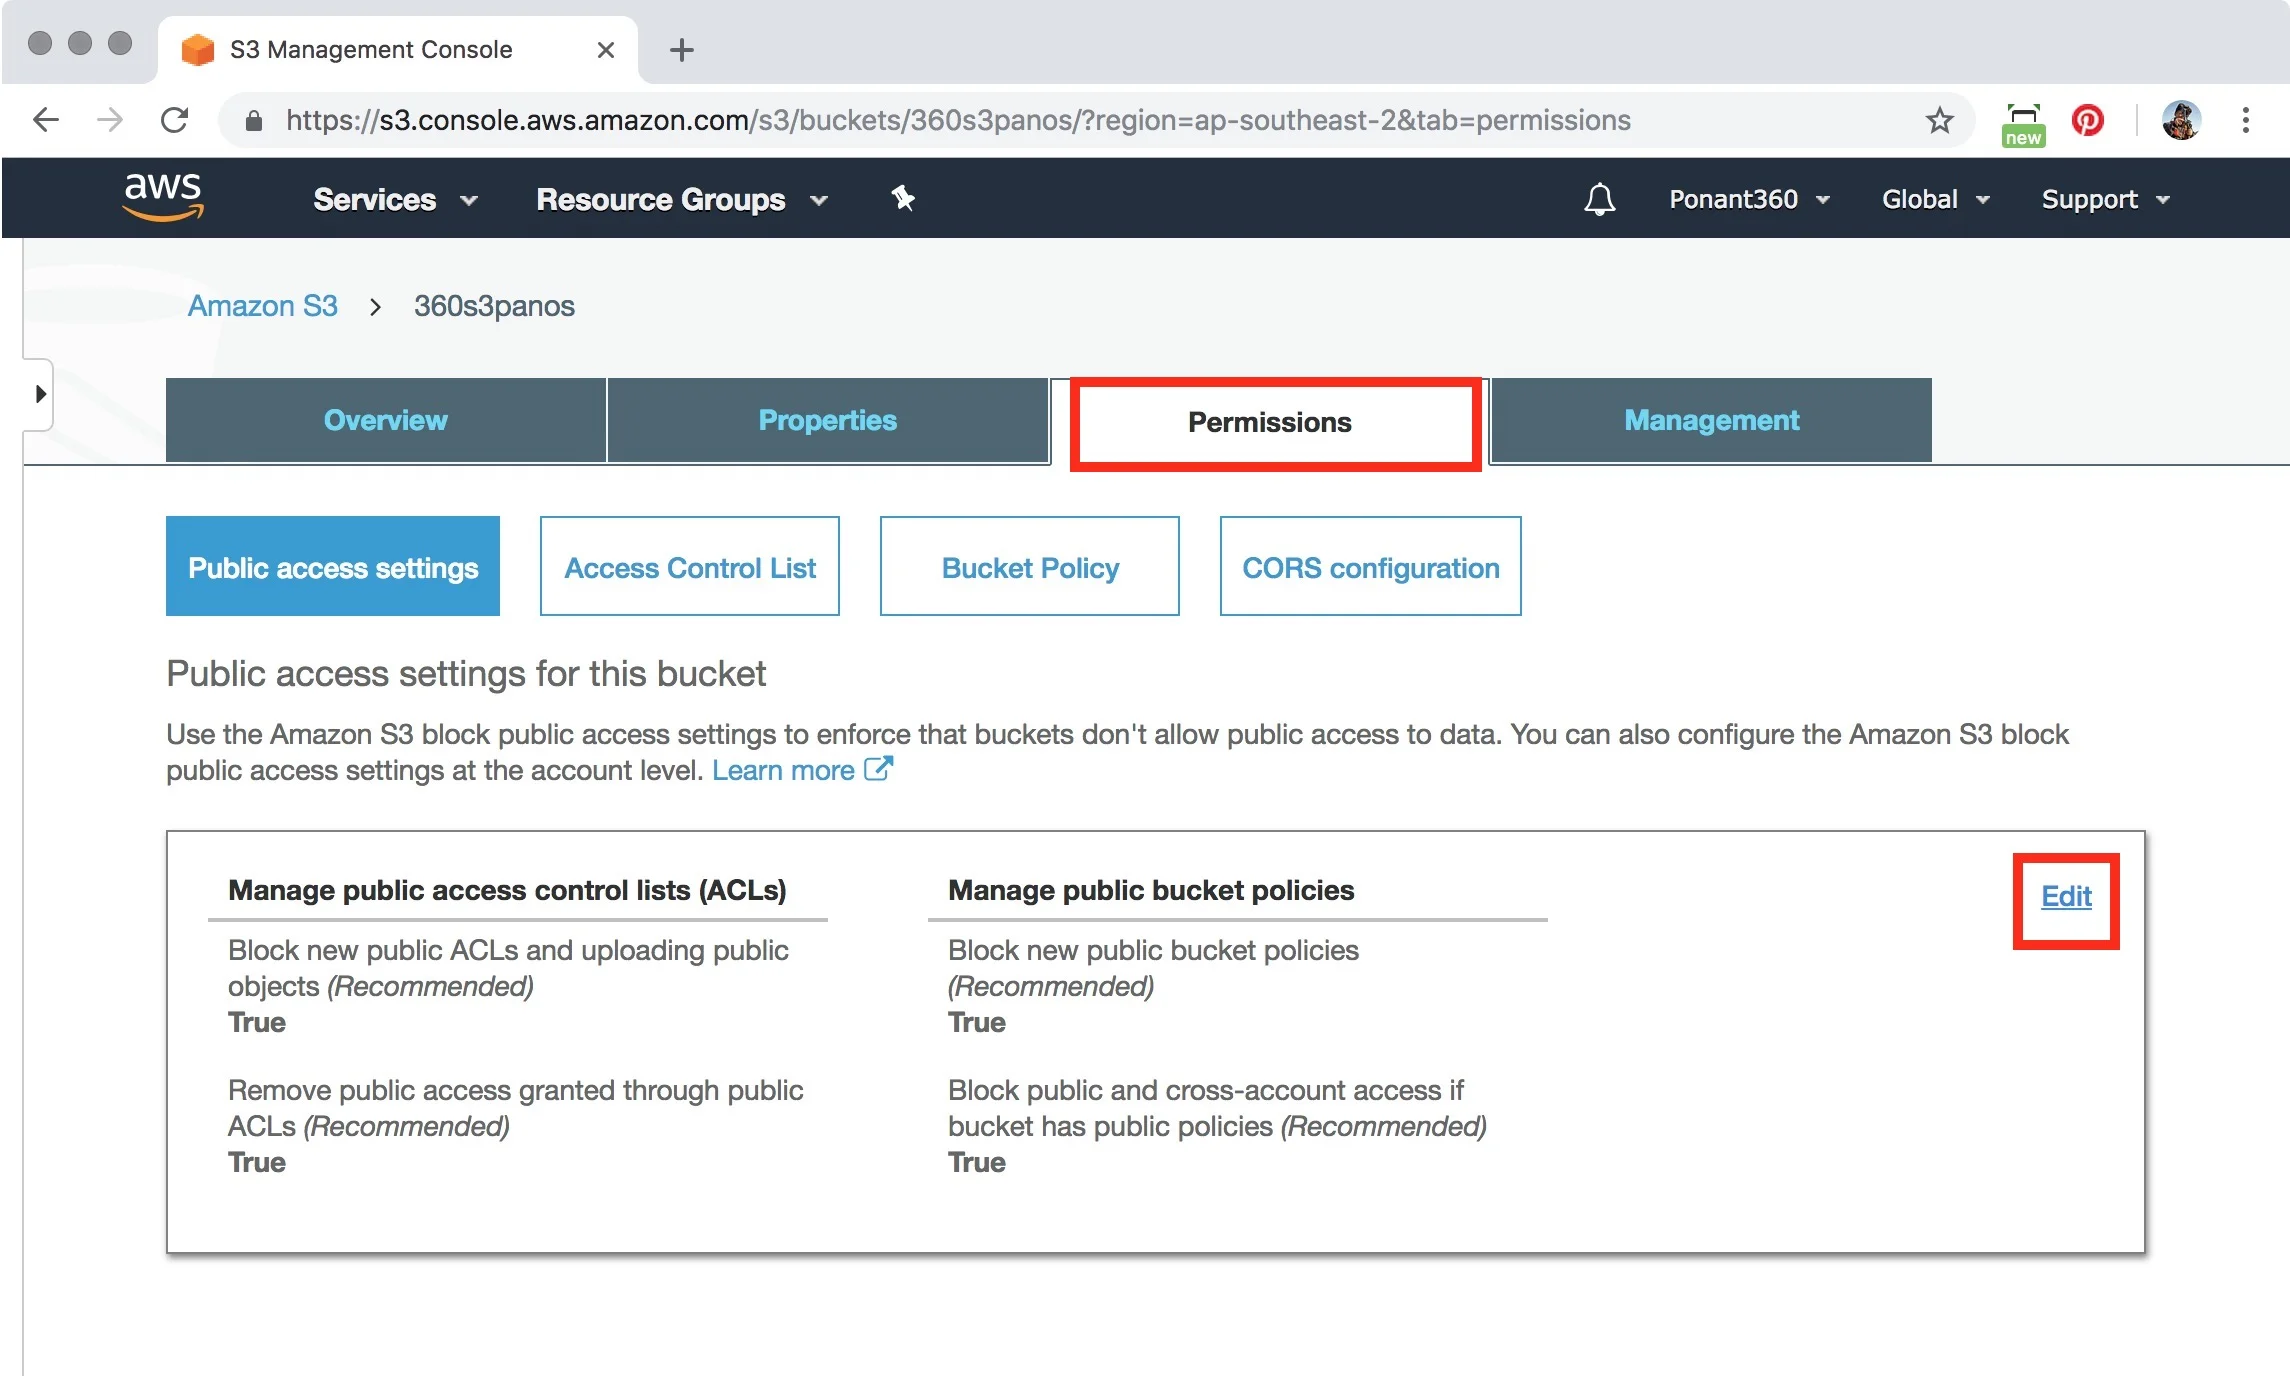Go to Amazon S3 breadcrumb link
Viewport: 2290px width, 1376px height.
click(263, 305)
